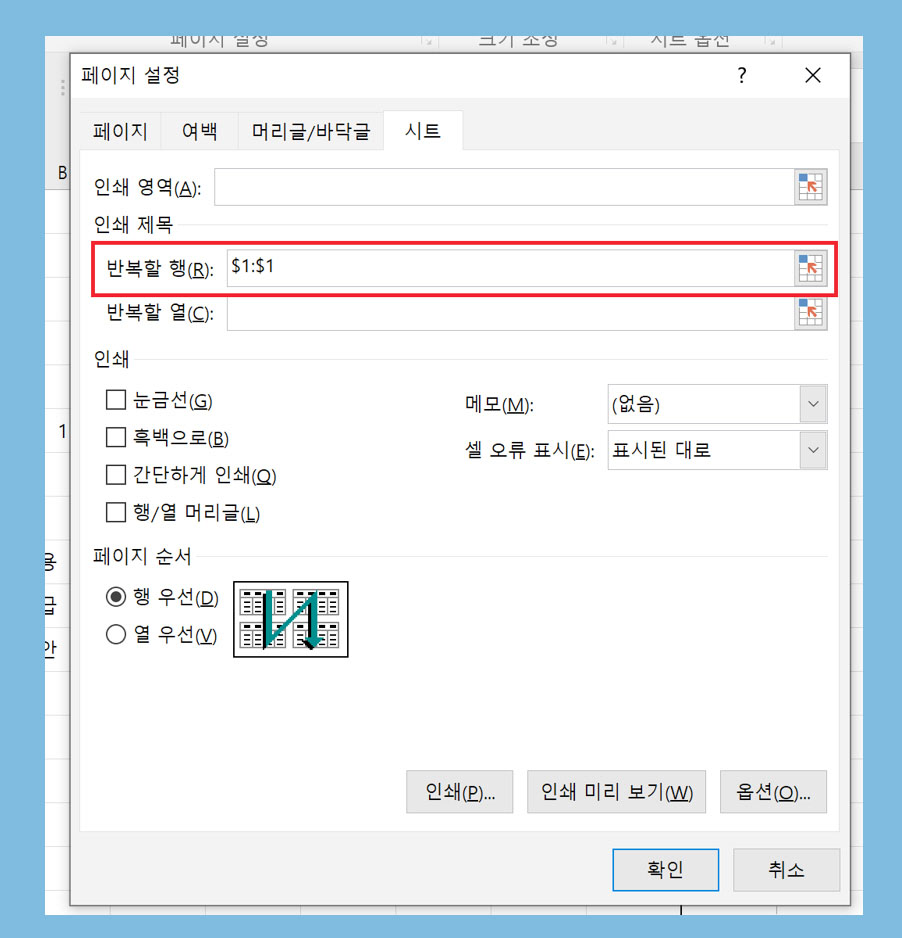
Task: Open the 머리글/바닥글 tab
Action: (310, 131)
